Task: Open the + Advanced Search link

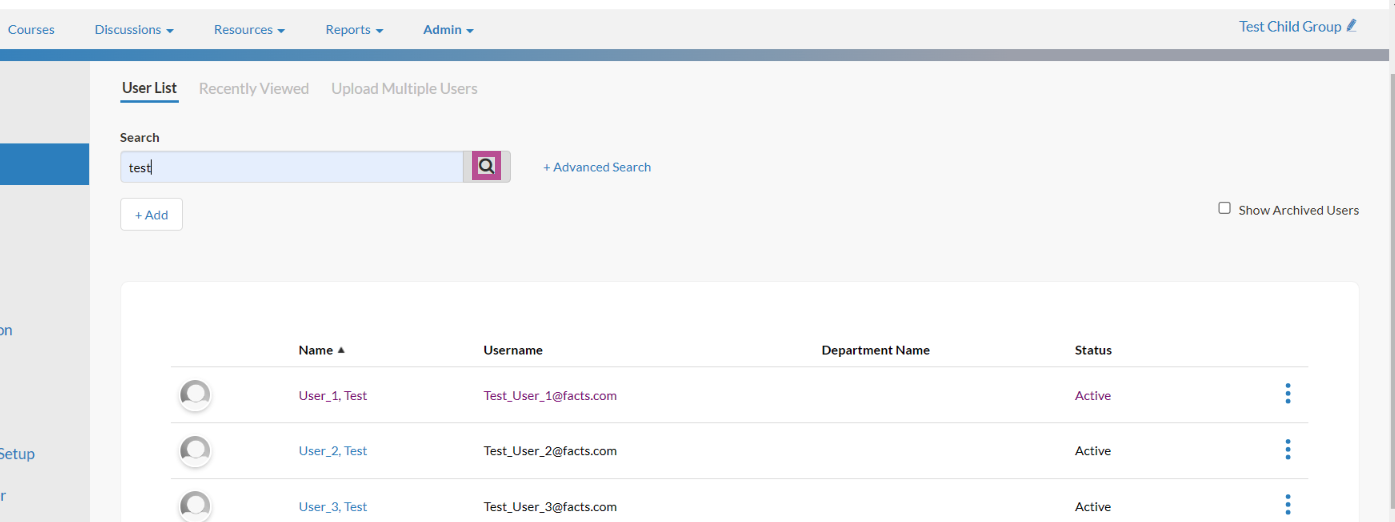Action: pyautogui.click(x=597, y=167)
